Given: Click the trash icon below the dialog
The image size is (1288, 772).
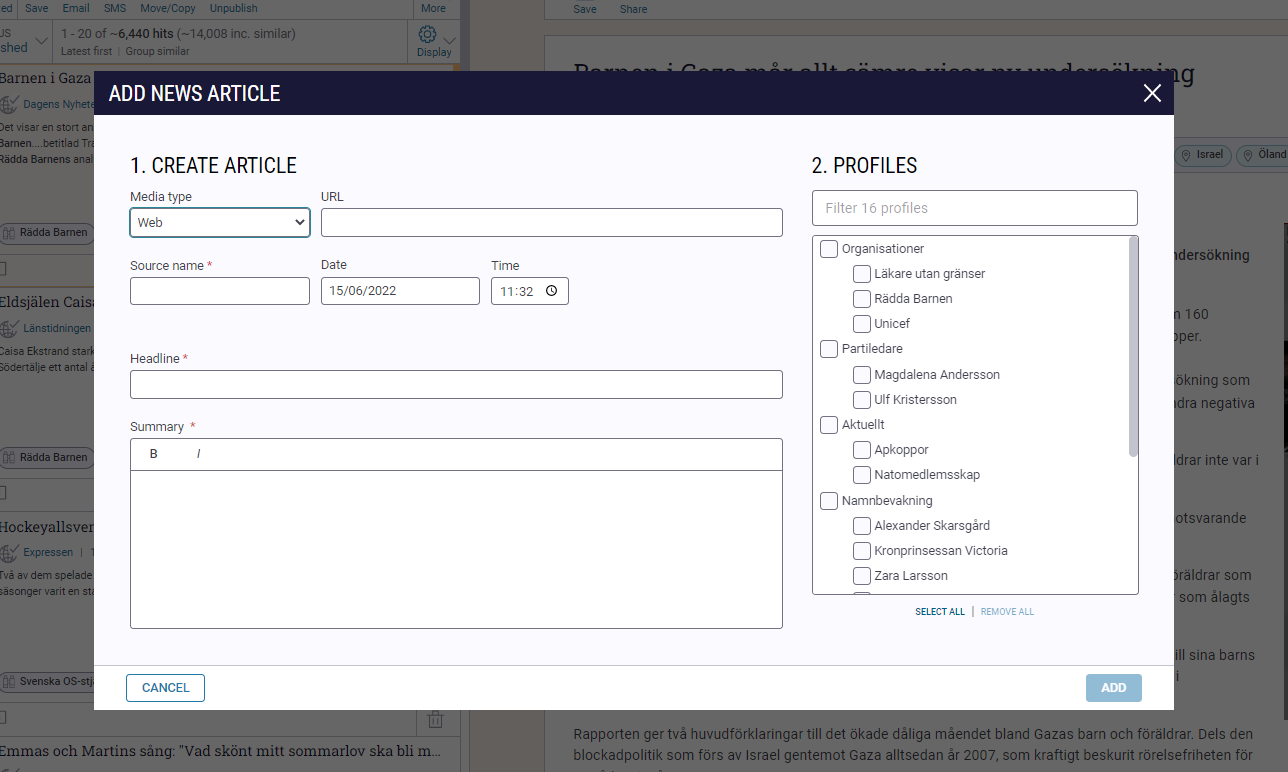Looking at the screenshot, I should point(435,719).
